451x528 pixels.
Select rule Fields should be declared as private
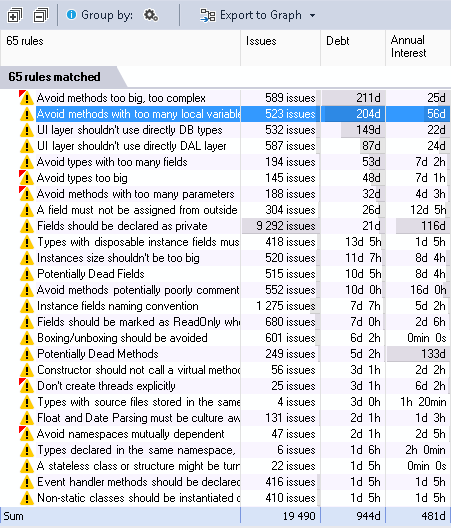point(122,226)
